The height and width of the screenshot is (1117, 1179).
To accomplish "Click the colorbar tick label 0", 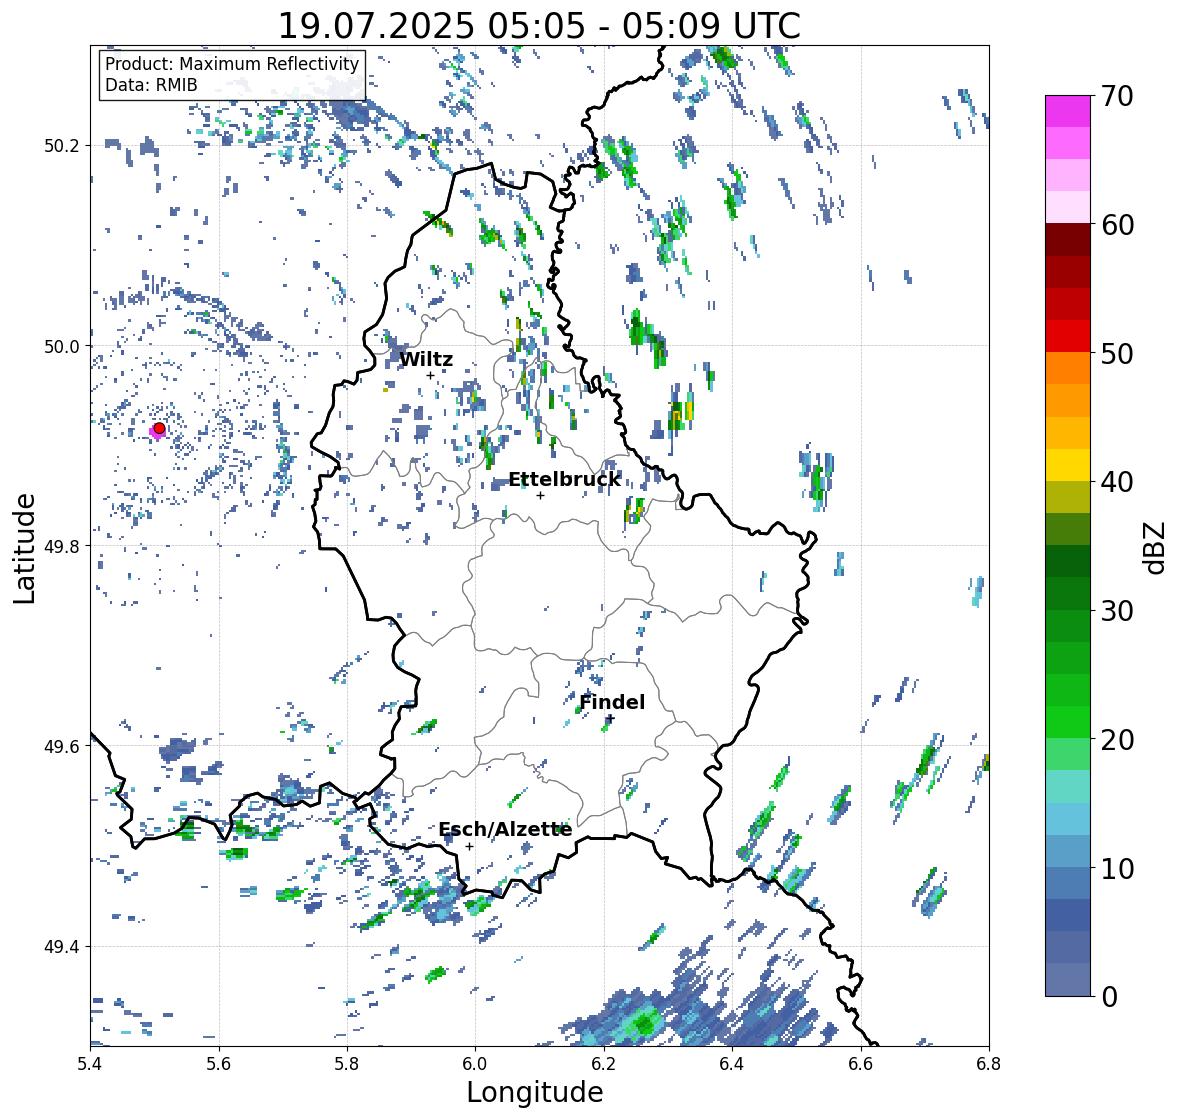I will (x=1109, y=997).
